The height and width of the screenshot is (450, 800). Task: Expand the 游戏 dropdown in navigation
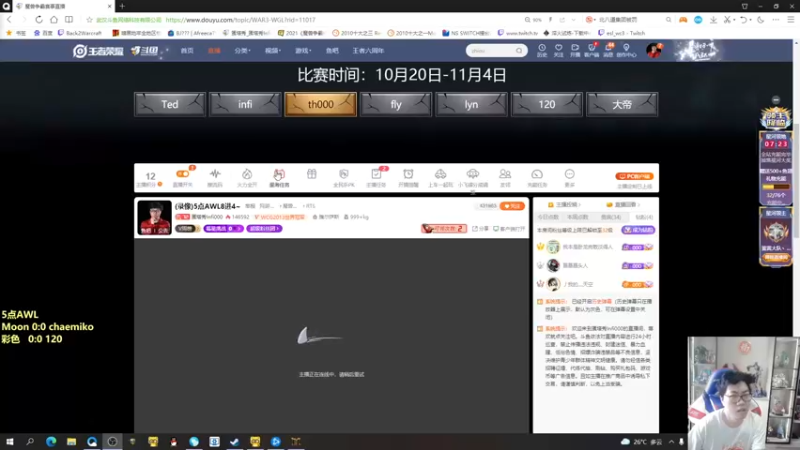point(303,51)
